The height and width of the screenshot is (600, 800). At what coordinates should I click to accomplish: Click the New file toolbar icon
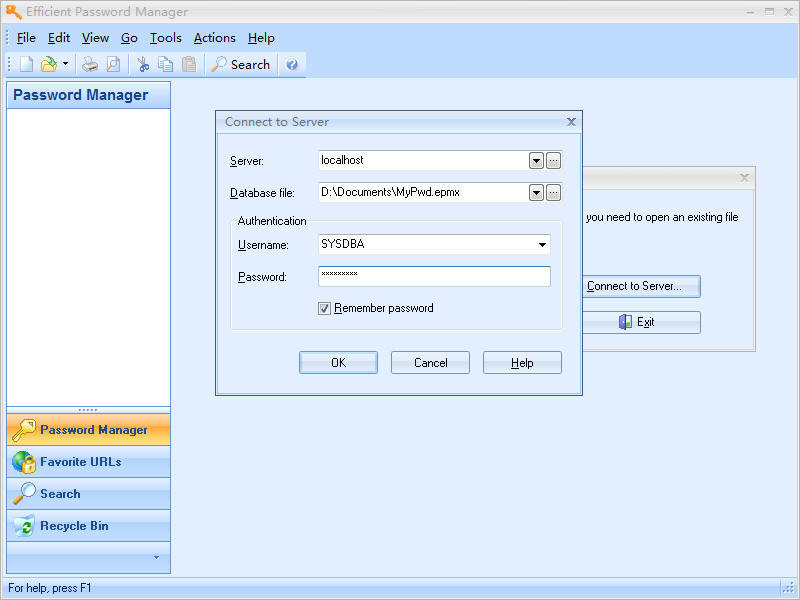(x=27, y=64)
